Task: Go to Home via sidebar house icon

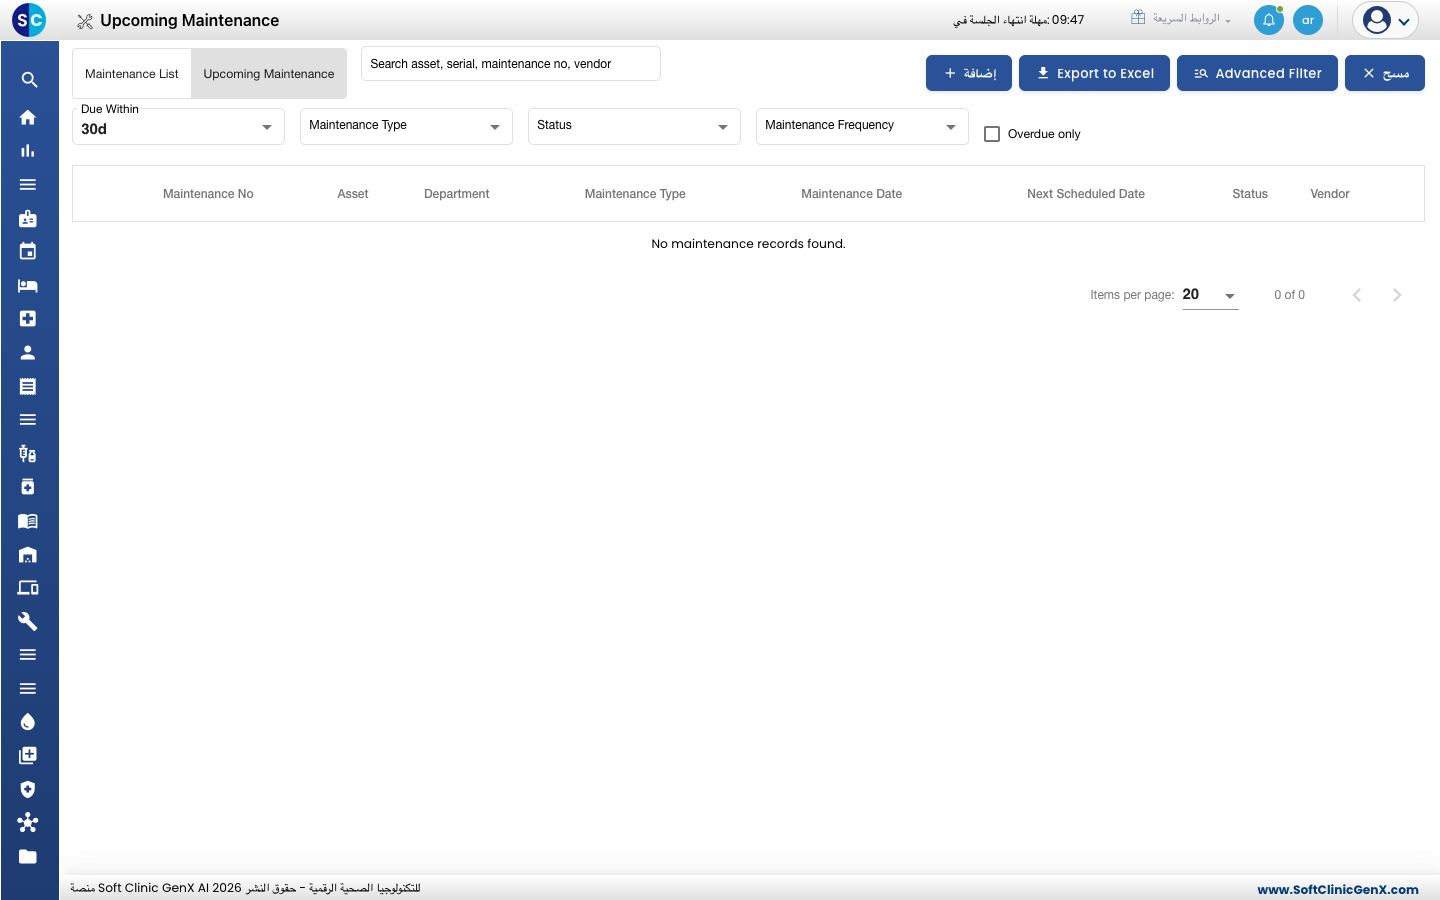Action: (x=28, y=117)
